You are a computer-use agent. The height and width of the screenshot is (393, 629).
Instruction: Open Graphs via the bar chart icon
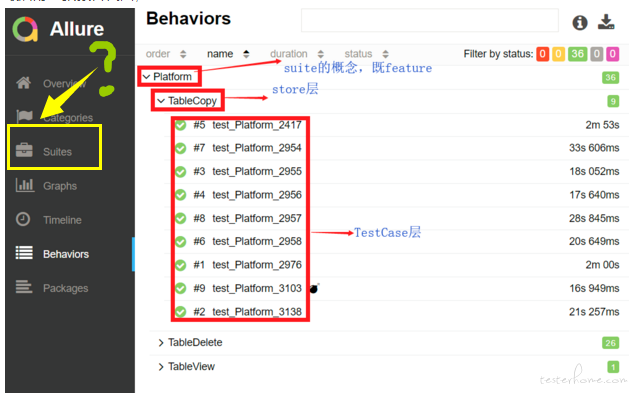24,185
